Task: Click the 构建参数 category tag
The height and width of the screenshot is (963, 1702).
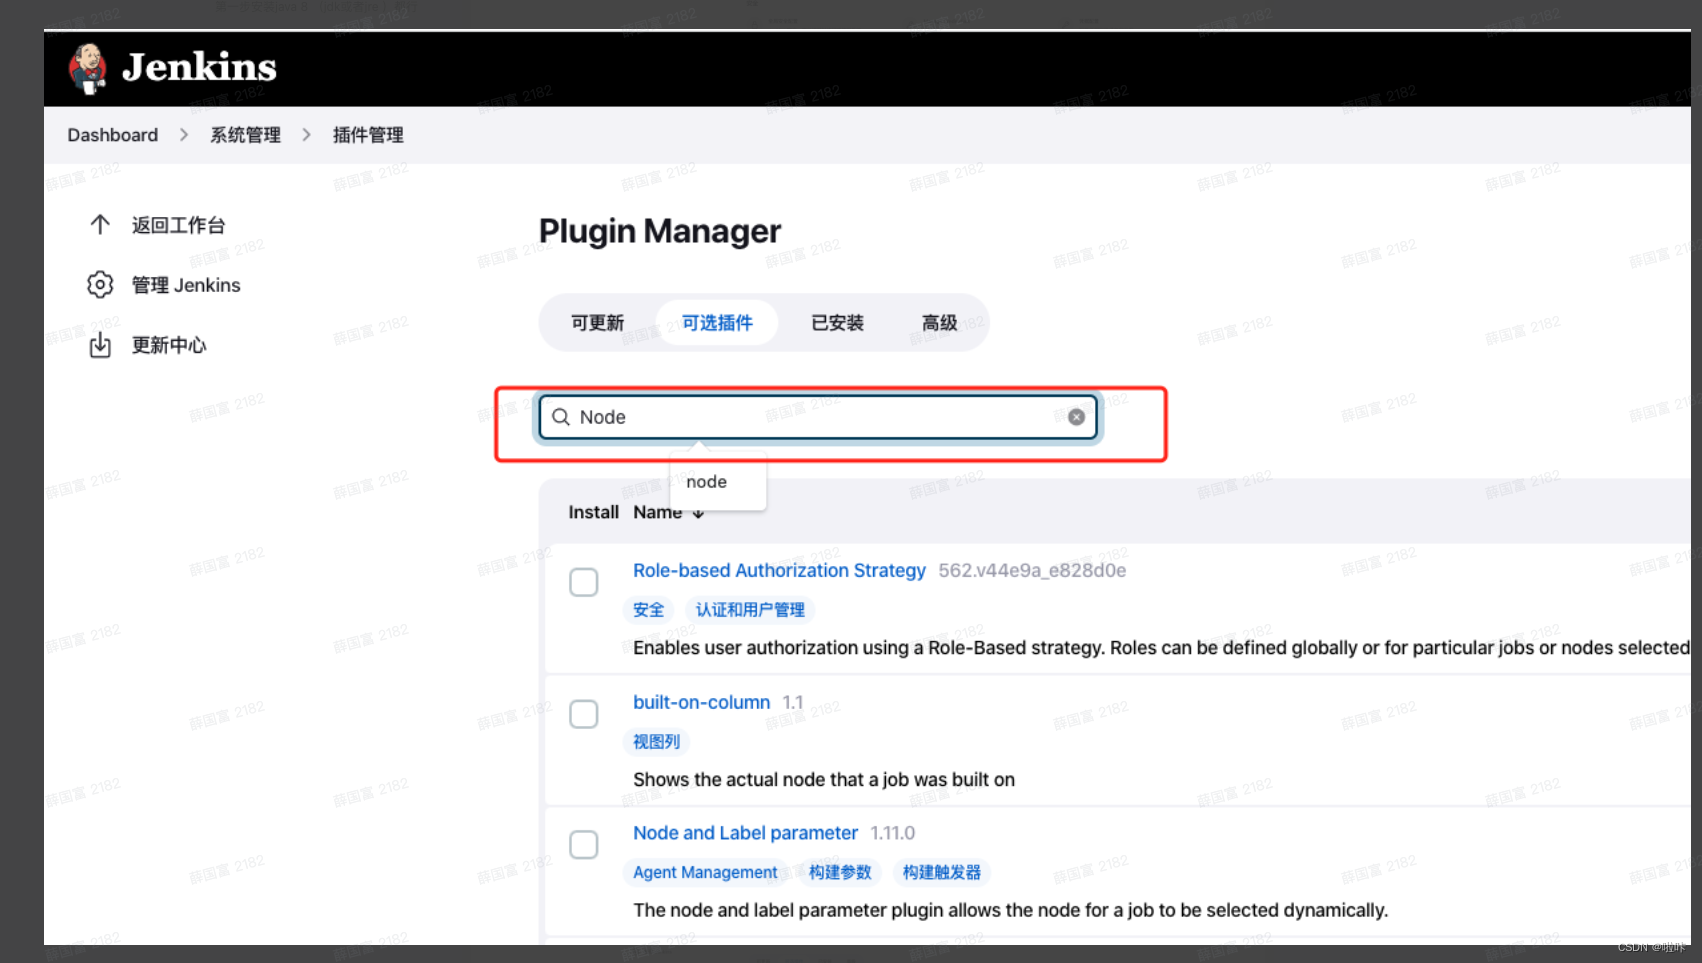Action: [840, 872]
